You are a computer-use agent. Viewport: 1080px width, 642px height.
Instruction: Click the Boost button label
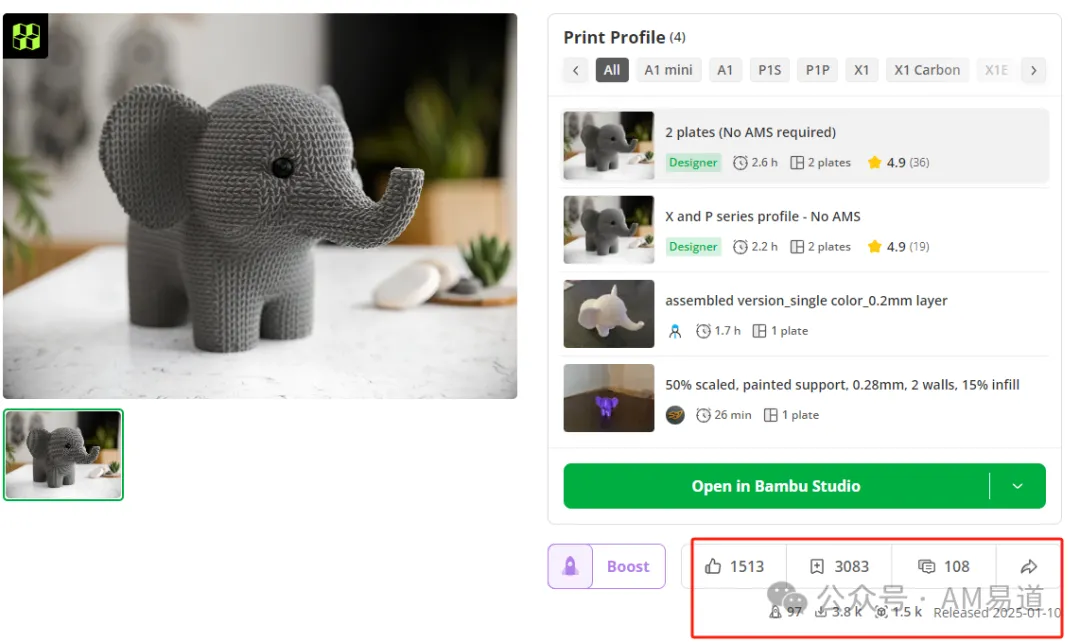[x=628, y=566]
